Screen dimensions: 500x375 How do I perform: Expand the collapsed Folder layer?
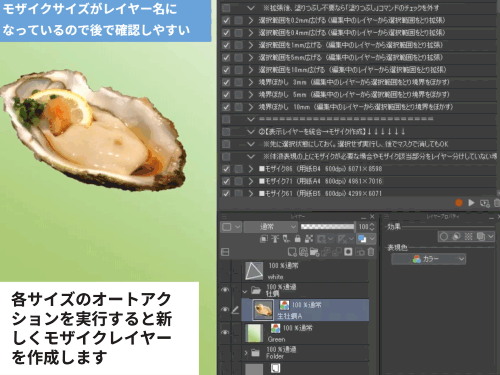246,353
